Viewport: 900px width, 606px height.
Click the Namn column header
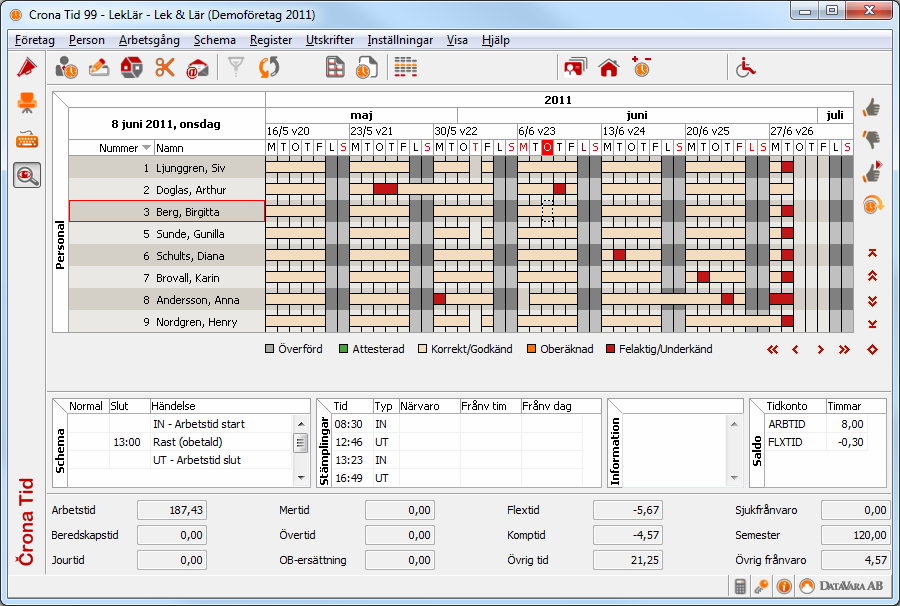(x=170, y=148)
